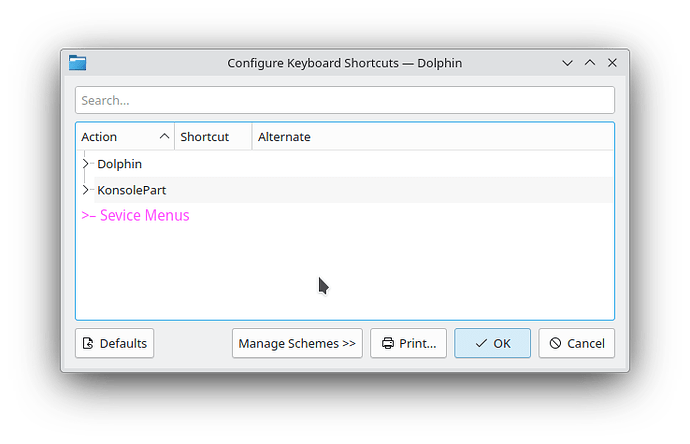Minimize the Configure Keyboard Shortcuts window
This screenshot has height=444, width=690.
point(567,63)
